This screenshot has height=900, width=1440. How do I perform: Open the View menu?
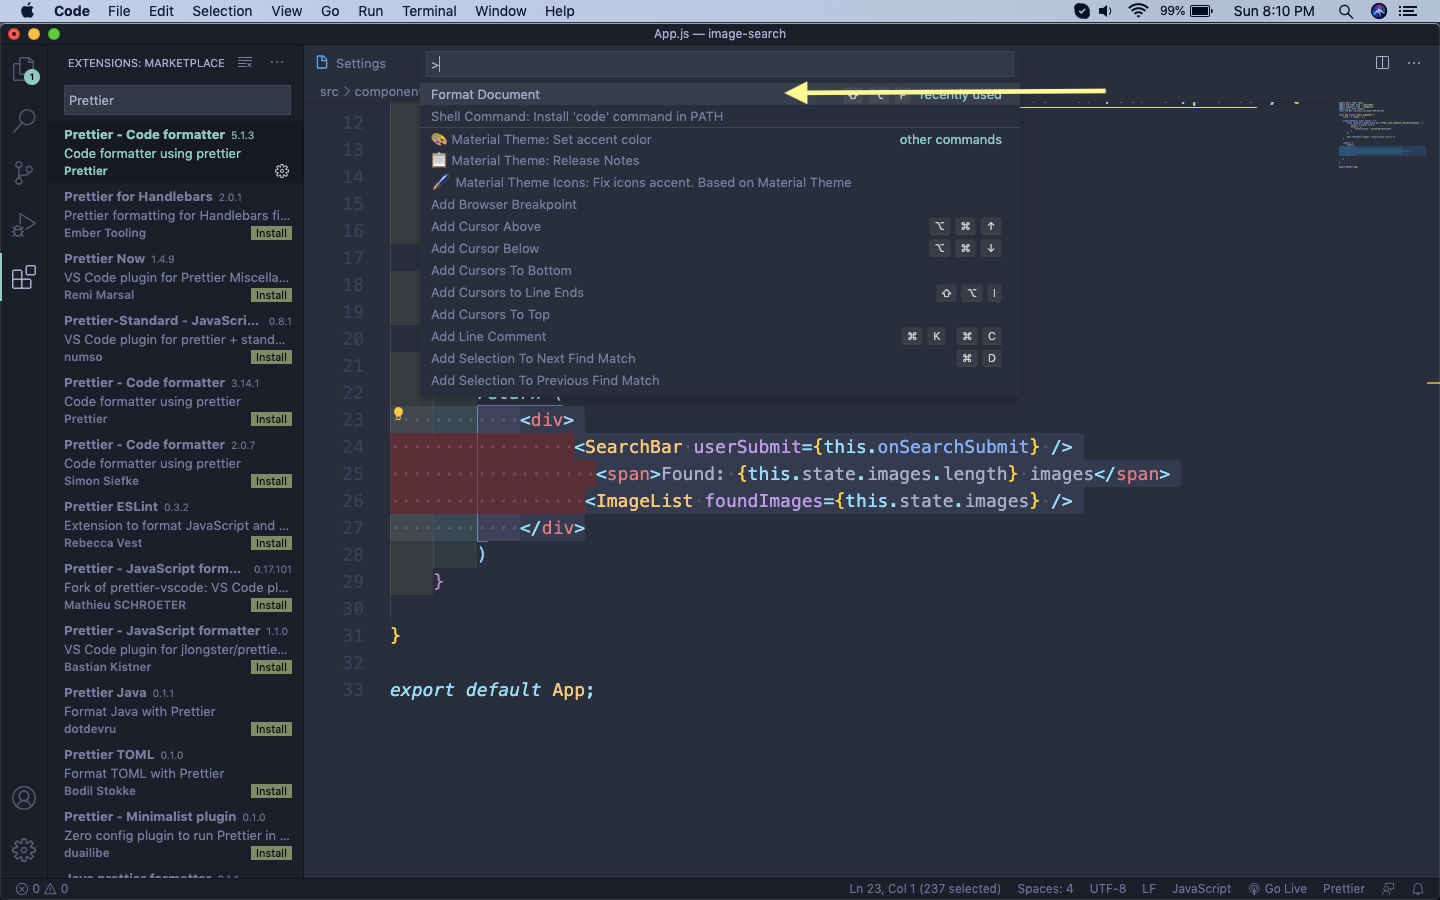tap(286, 11)
